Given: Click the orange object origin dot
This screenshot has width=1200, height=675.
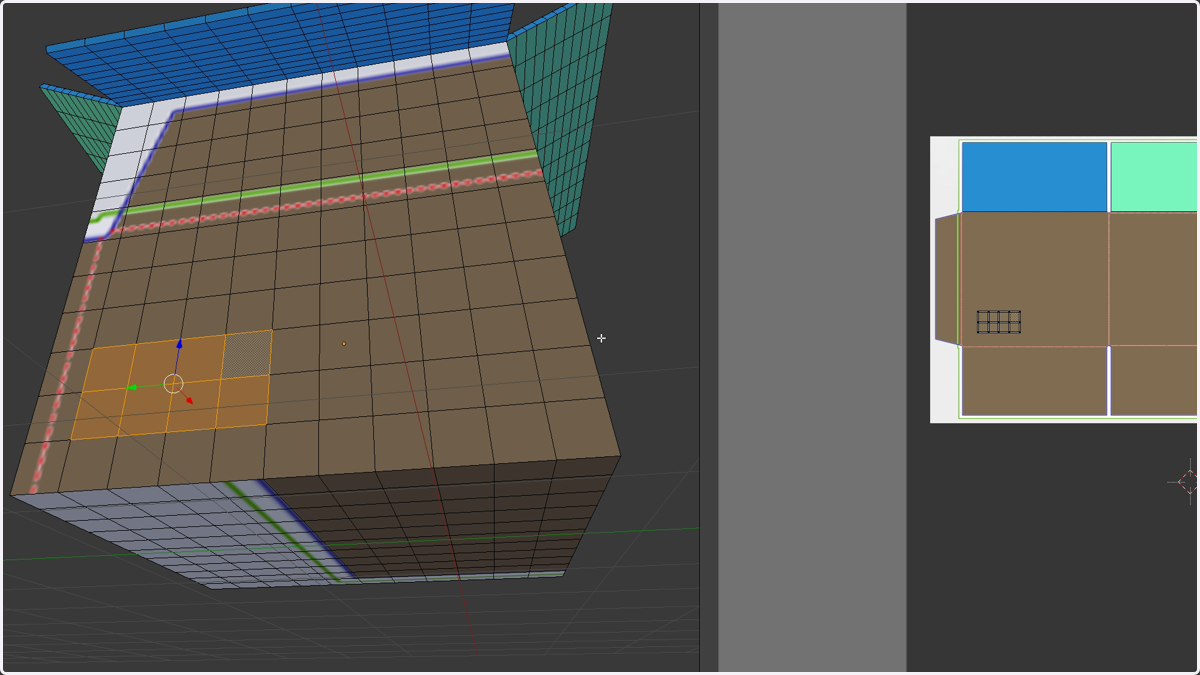Looking at the screenshot, I should 344,344.
